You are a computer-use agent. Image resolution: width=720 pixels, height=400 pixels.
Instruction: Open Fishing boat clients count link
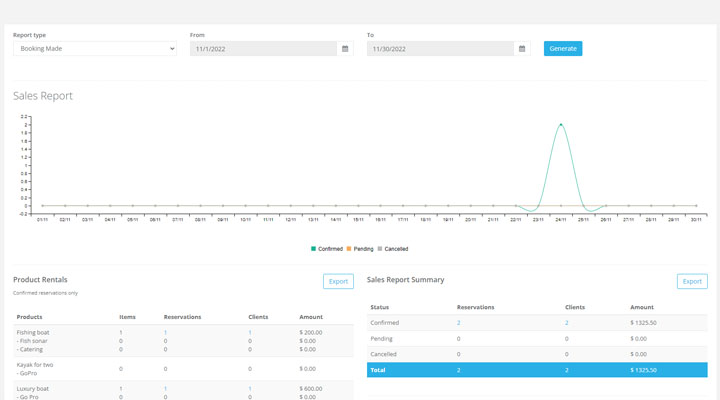(x=250, y=332)
